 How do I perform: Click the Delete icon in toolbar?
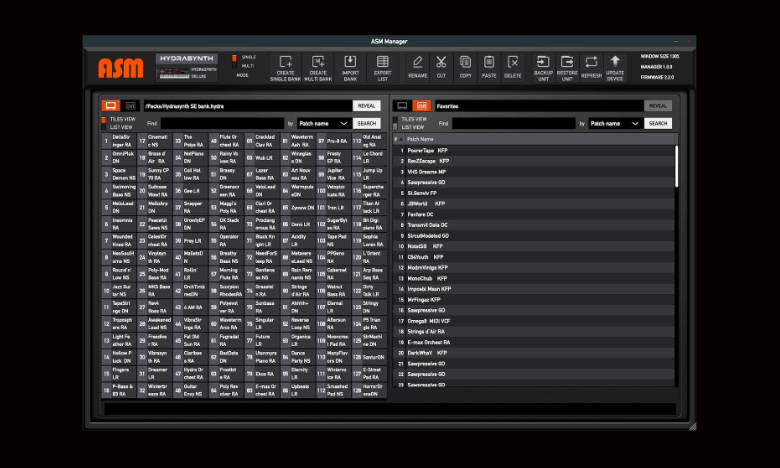coord(513,63)
